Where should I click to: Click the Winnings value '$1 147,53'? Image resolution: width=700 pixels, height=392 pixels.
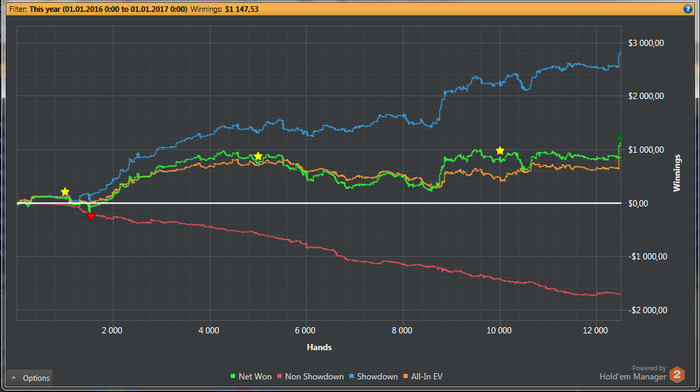(242, 9)
